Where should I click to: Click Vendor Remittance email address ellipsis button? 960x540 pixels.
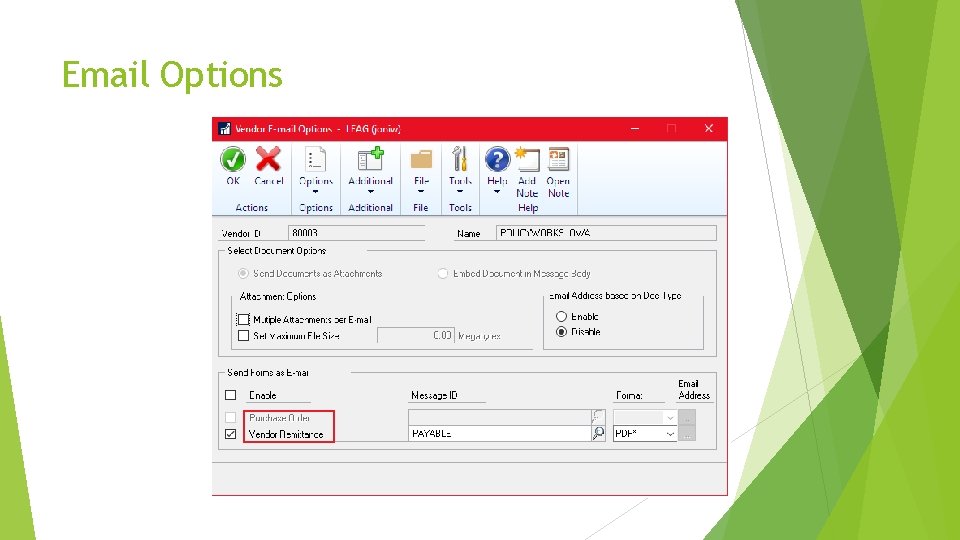click(687, 433)
